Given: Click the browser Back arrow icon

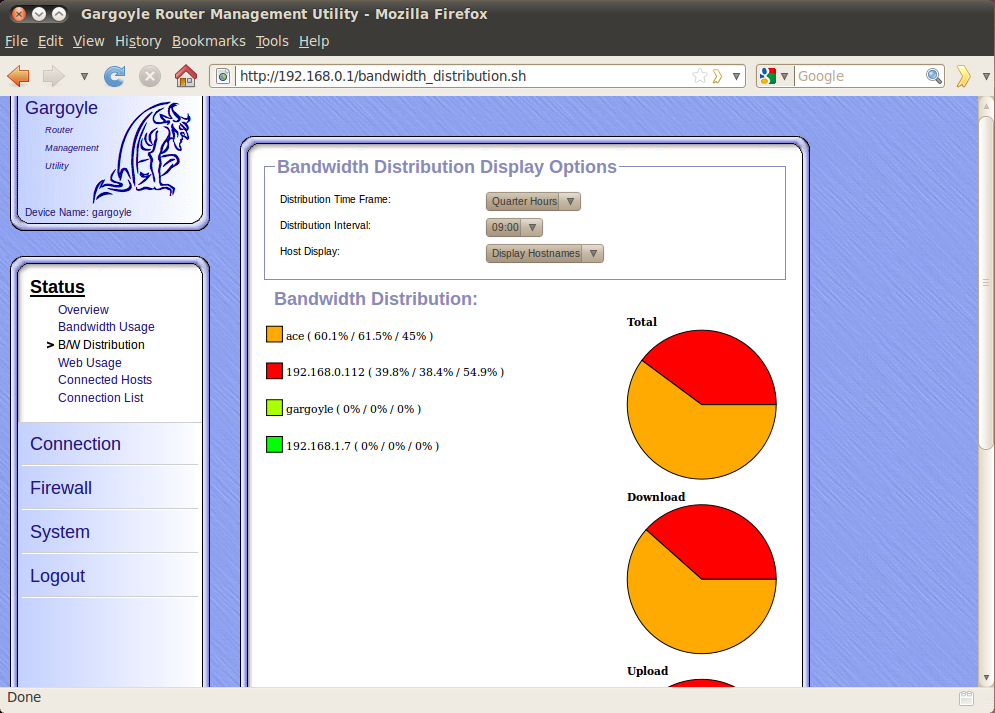Looking at the screenshot, I should (18, 76).
